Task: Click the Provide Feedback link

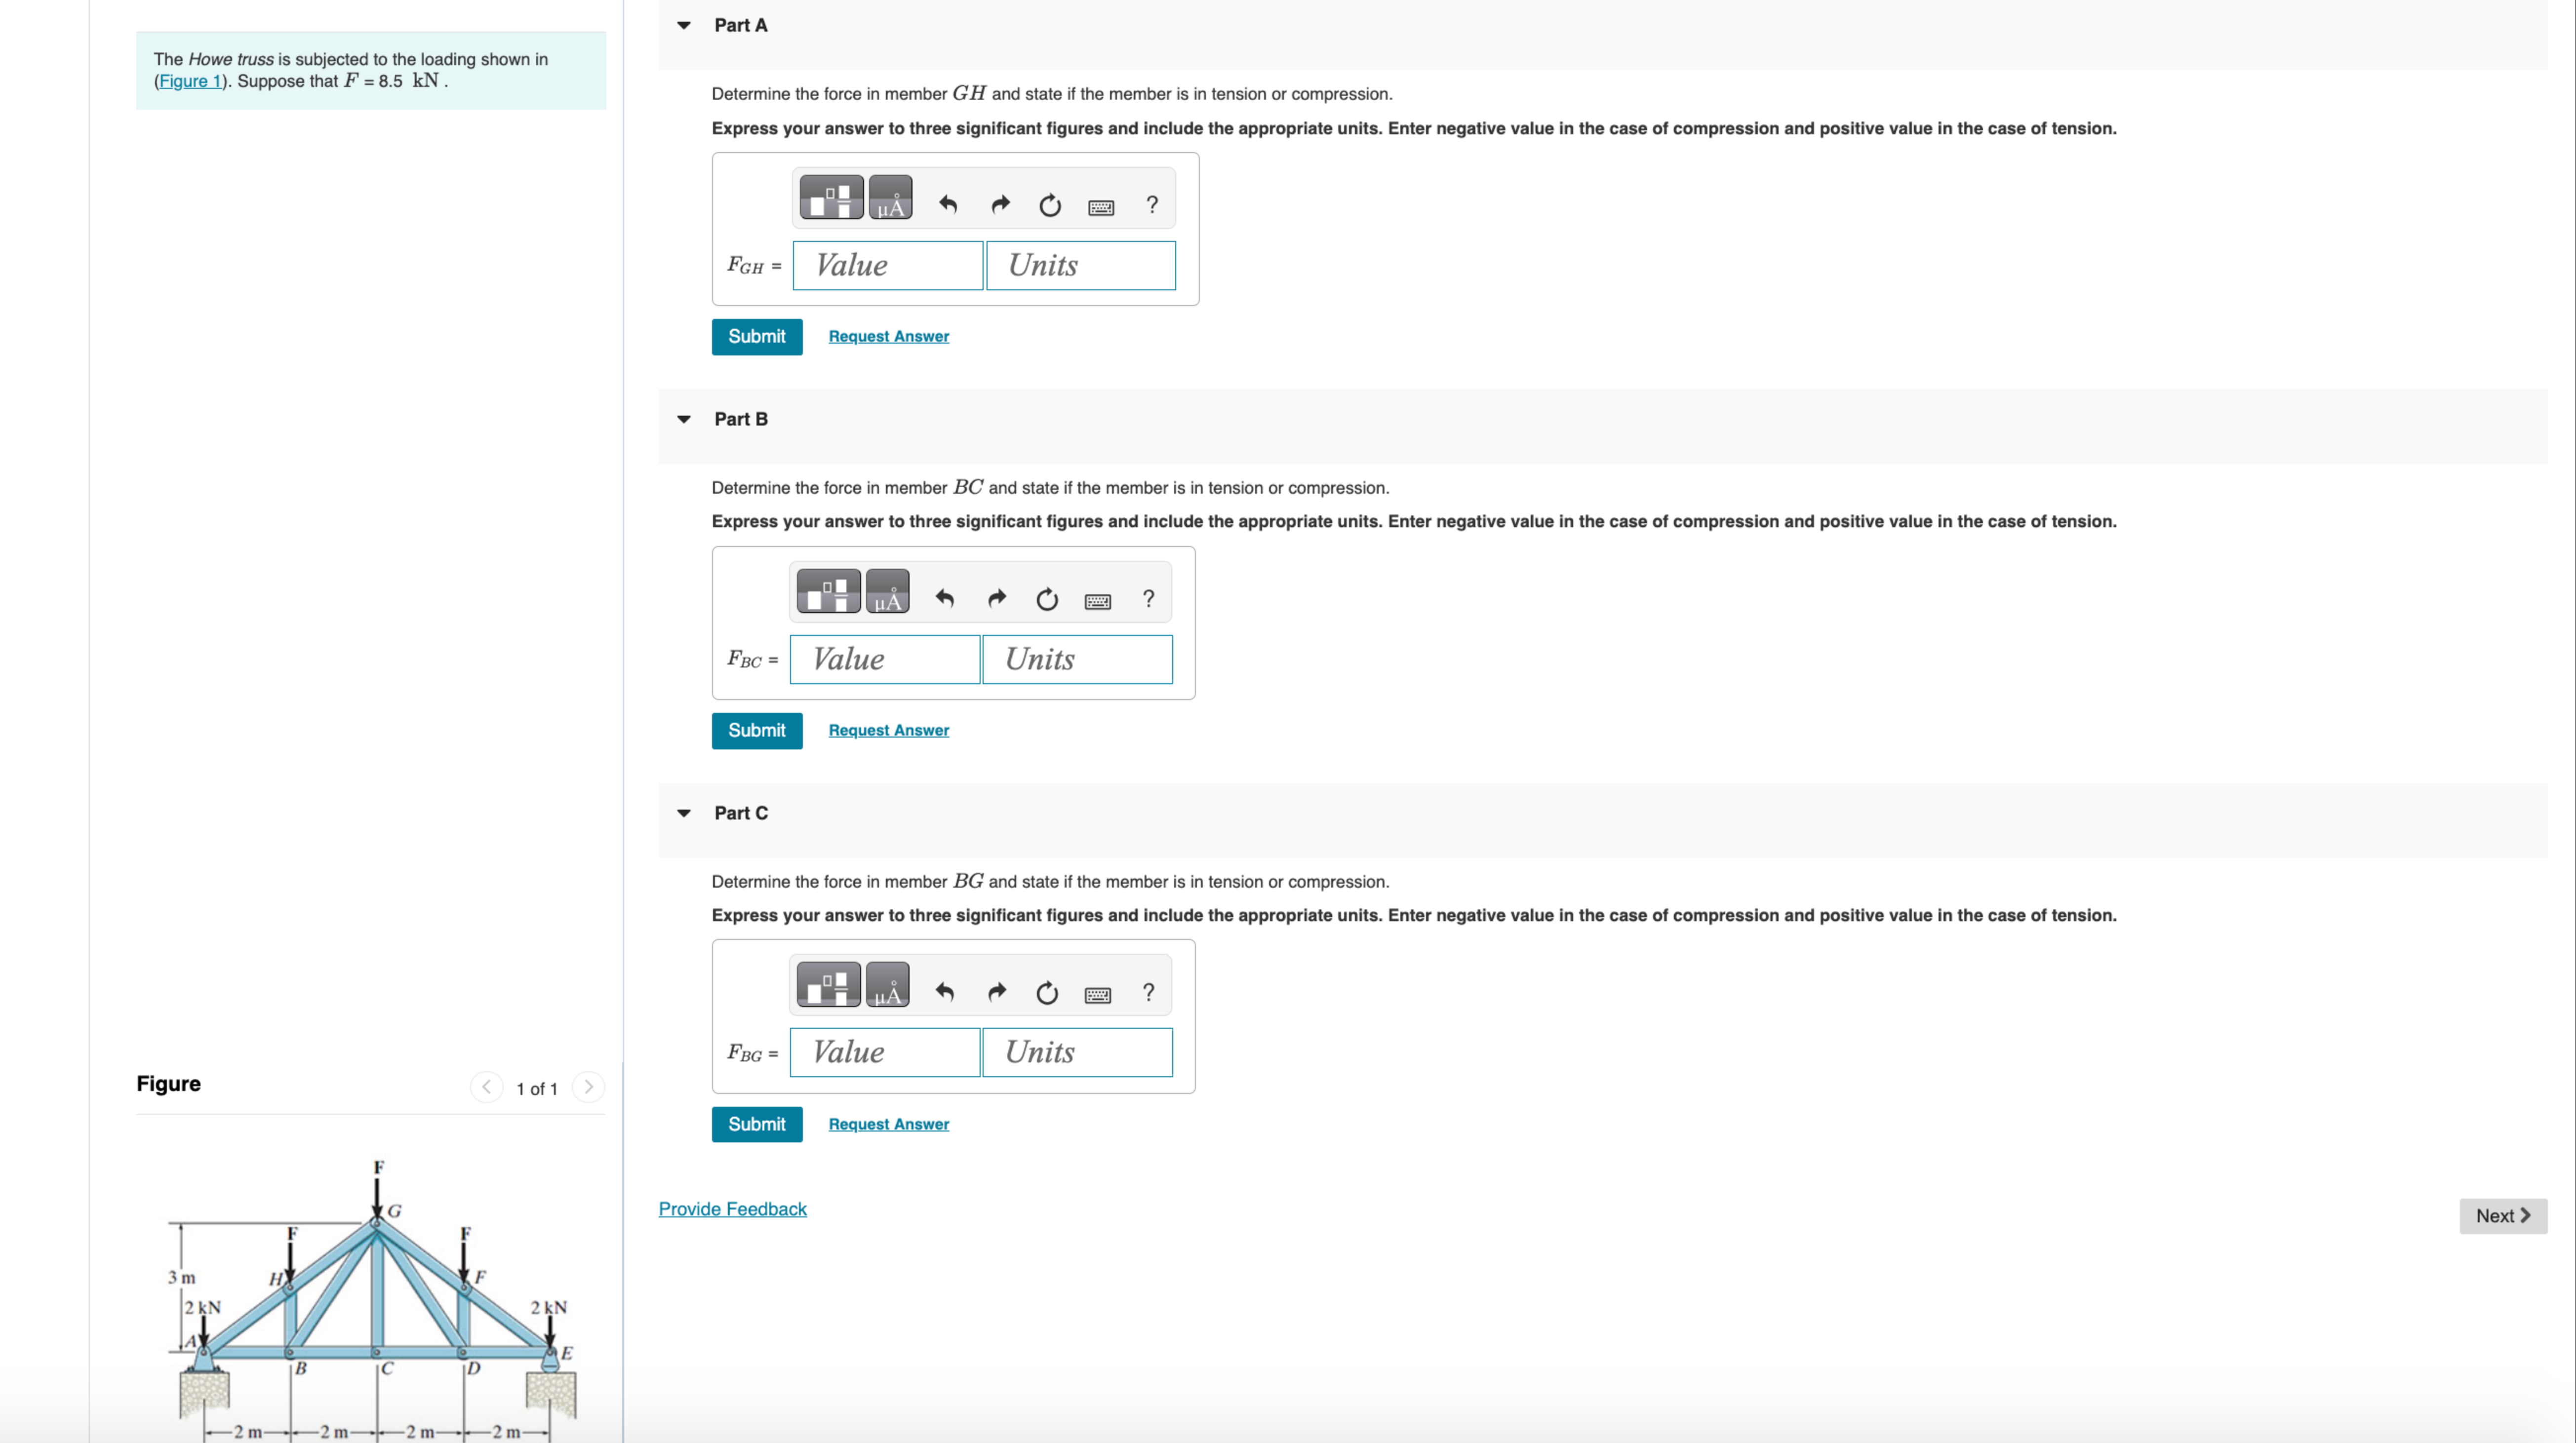Action: click(x=732, y=1209)
